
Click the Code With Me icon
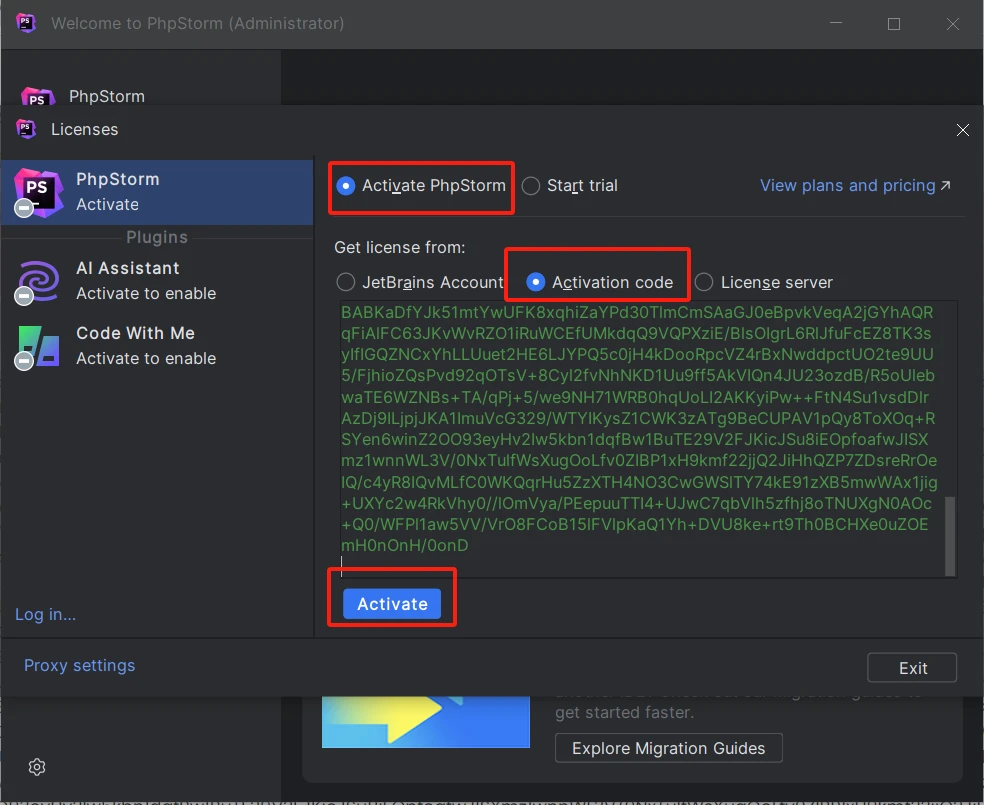tap(38, 346)
